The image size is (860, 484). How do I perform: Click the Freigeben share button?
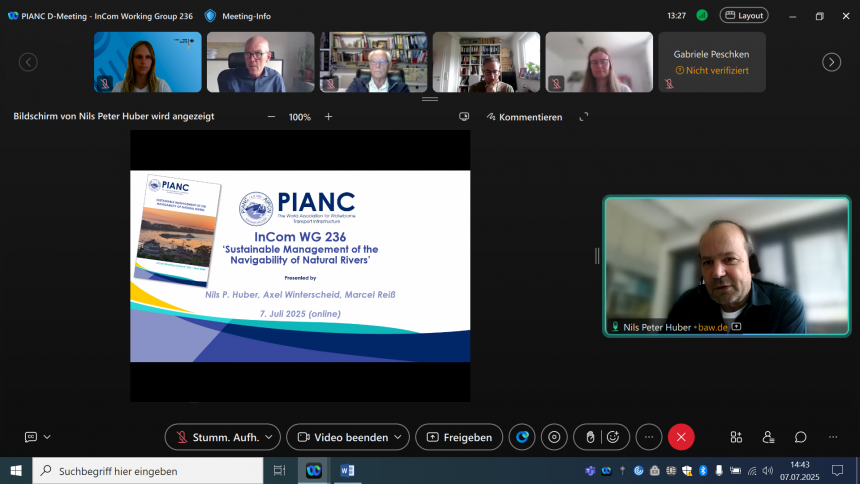[459, 437]
